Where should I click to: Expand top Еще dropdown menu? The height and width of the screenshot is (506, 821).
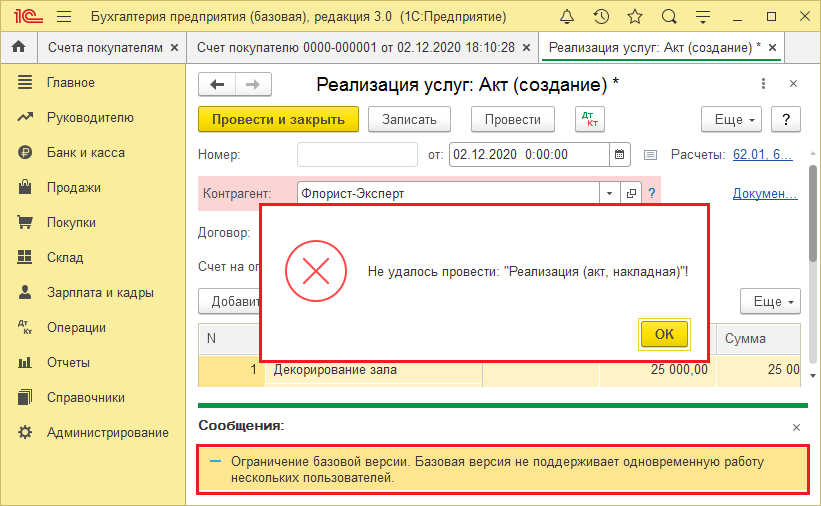pos(731,119)
